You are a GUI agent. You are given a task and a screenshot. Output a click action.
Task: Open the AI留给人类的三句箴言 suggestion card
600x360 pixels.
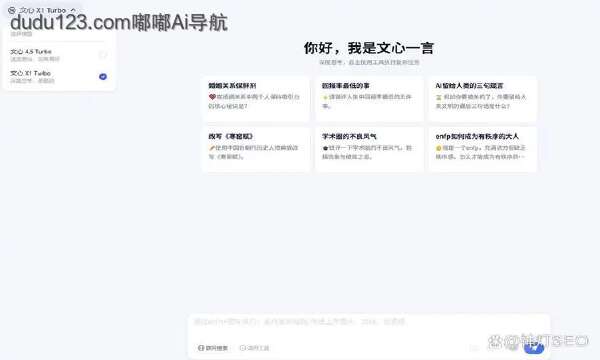[x=483, y=99]
